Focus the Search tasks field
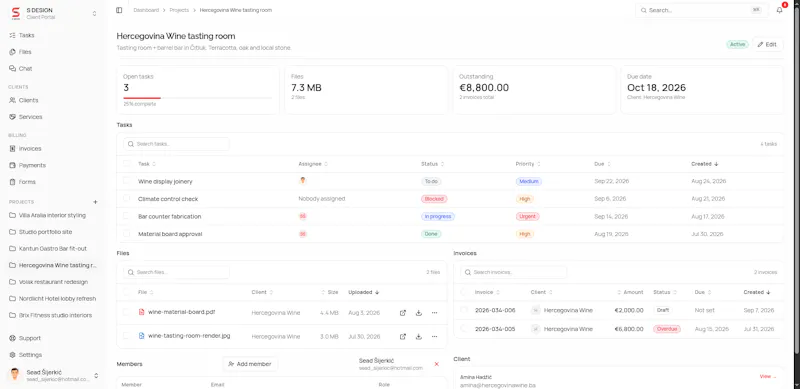800x389 pixels. tap(176, 144)
